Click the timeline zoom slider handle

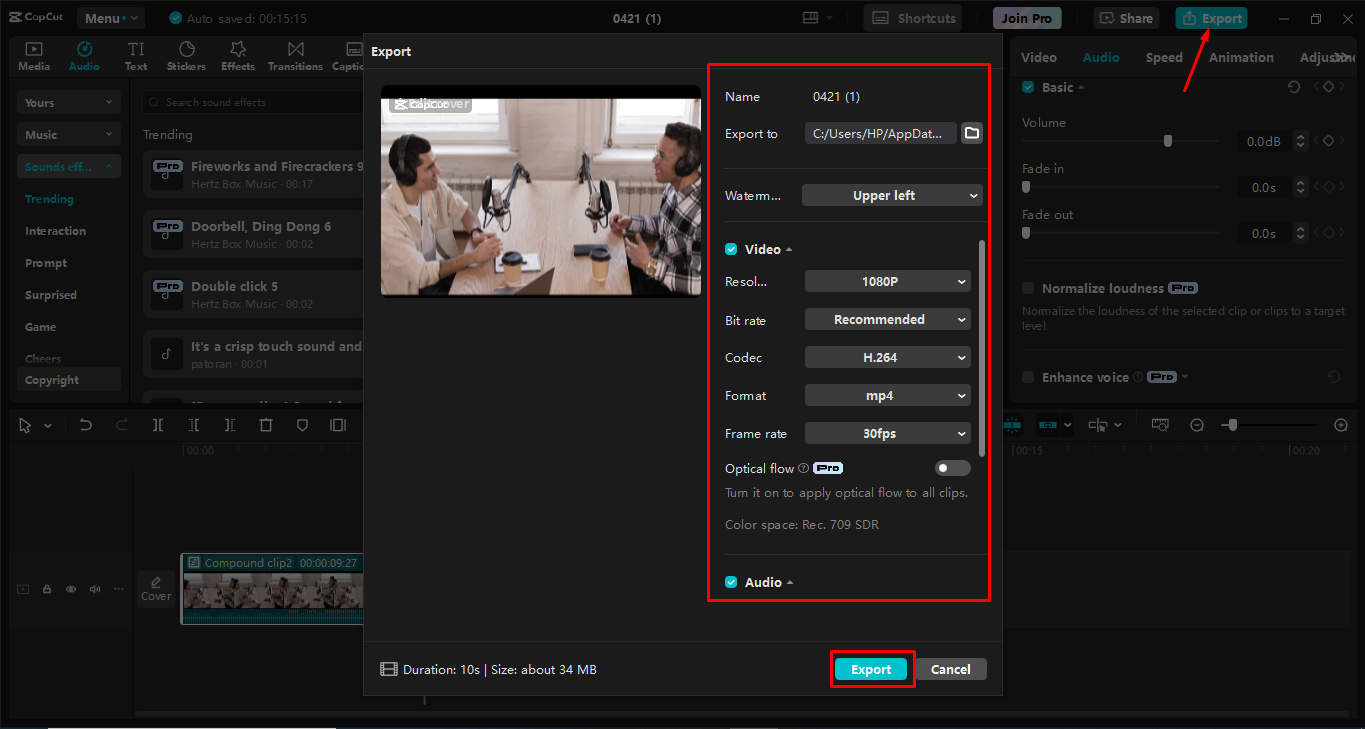click(x=1232, y=424)
